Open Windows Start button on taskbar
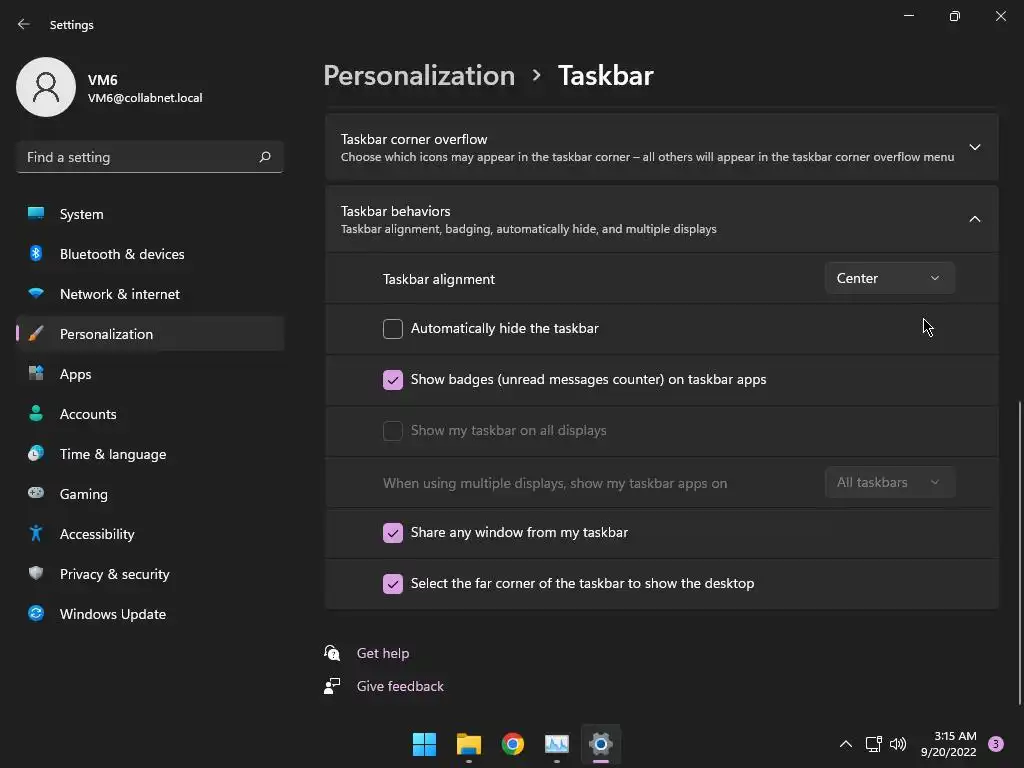This screenshot has width=1024, height=768. tap(424, 744)
